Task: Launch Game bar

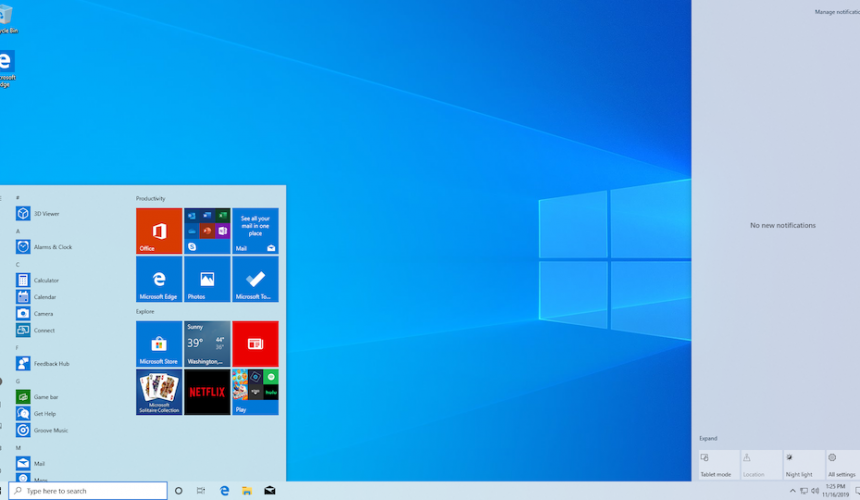Action: (x=37, y=396)
